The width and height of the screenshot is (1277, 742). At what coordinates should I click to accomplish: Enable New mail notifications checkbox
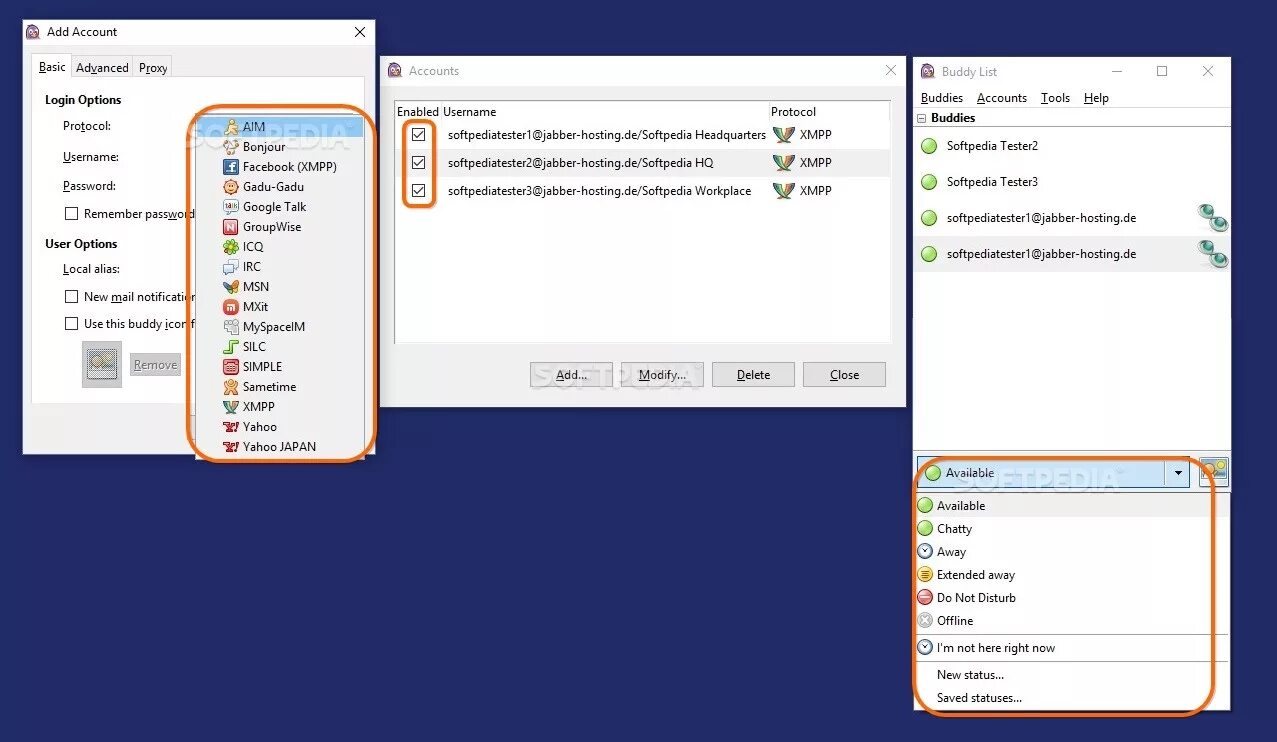71,296
